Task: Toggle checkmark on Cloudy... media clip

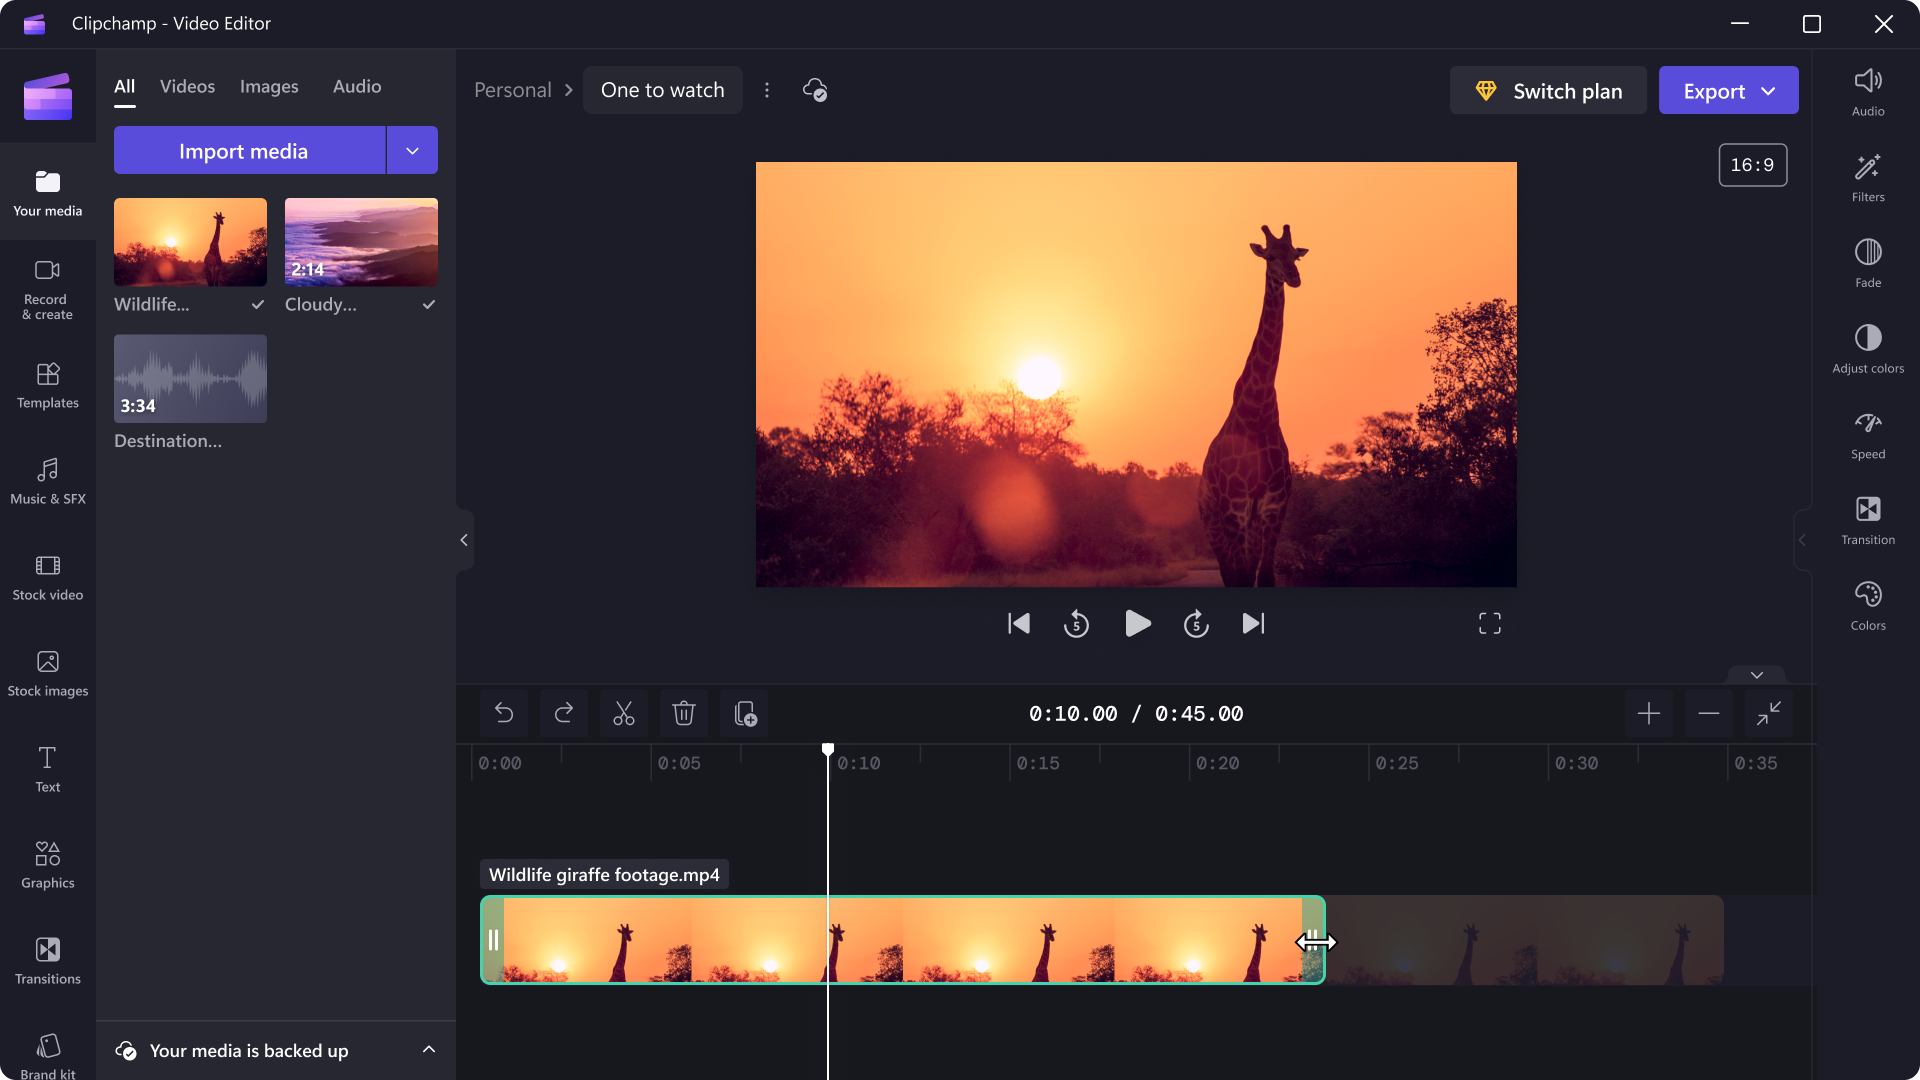Action: click(429, 305)
